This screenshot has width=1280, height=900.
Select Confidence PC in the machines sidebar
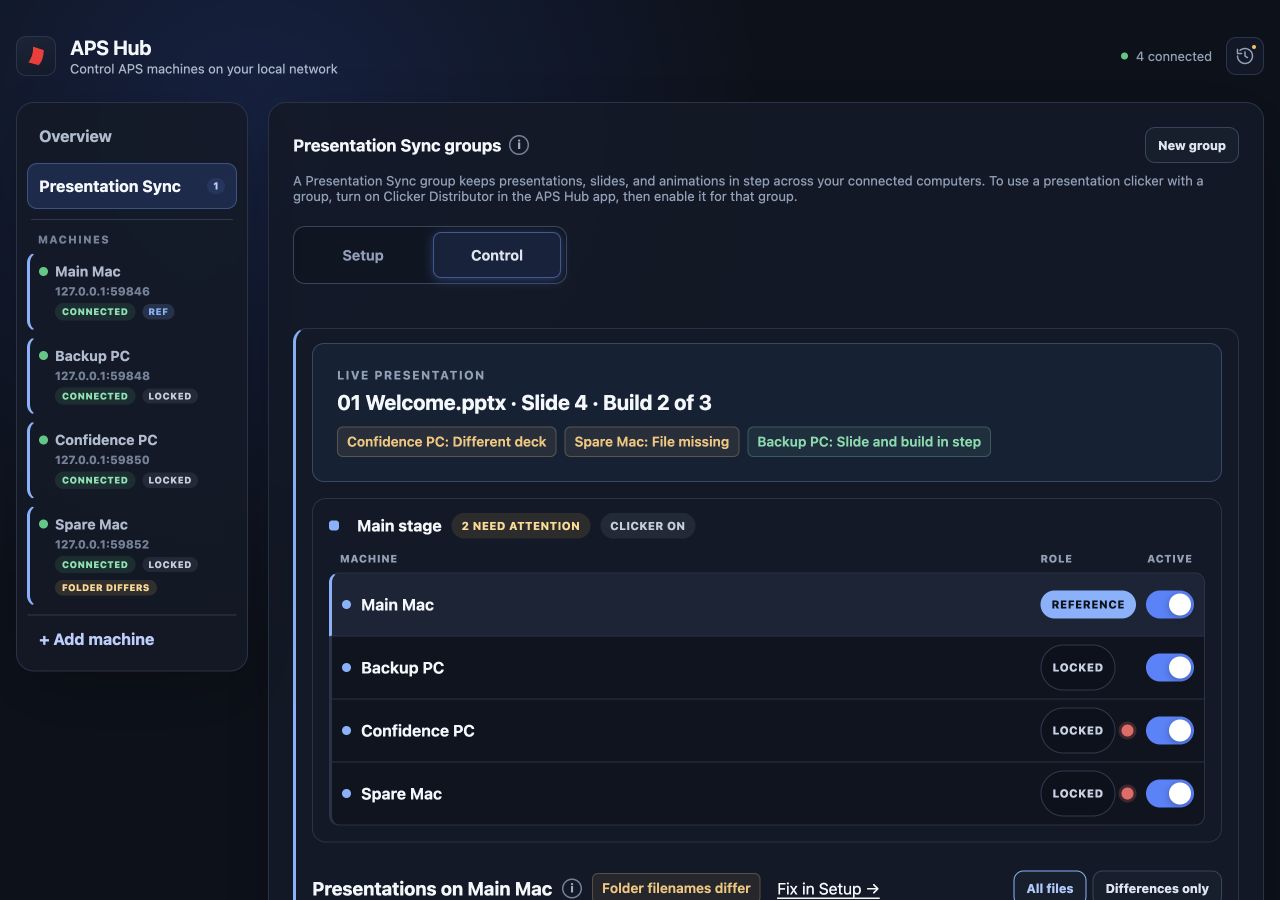[132, 460]
